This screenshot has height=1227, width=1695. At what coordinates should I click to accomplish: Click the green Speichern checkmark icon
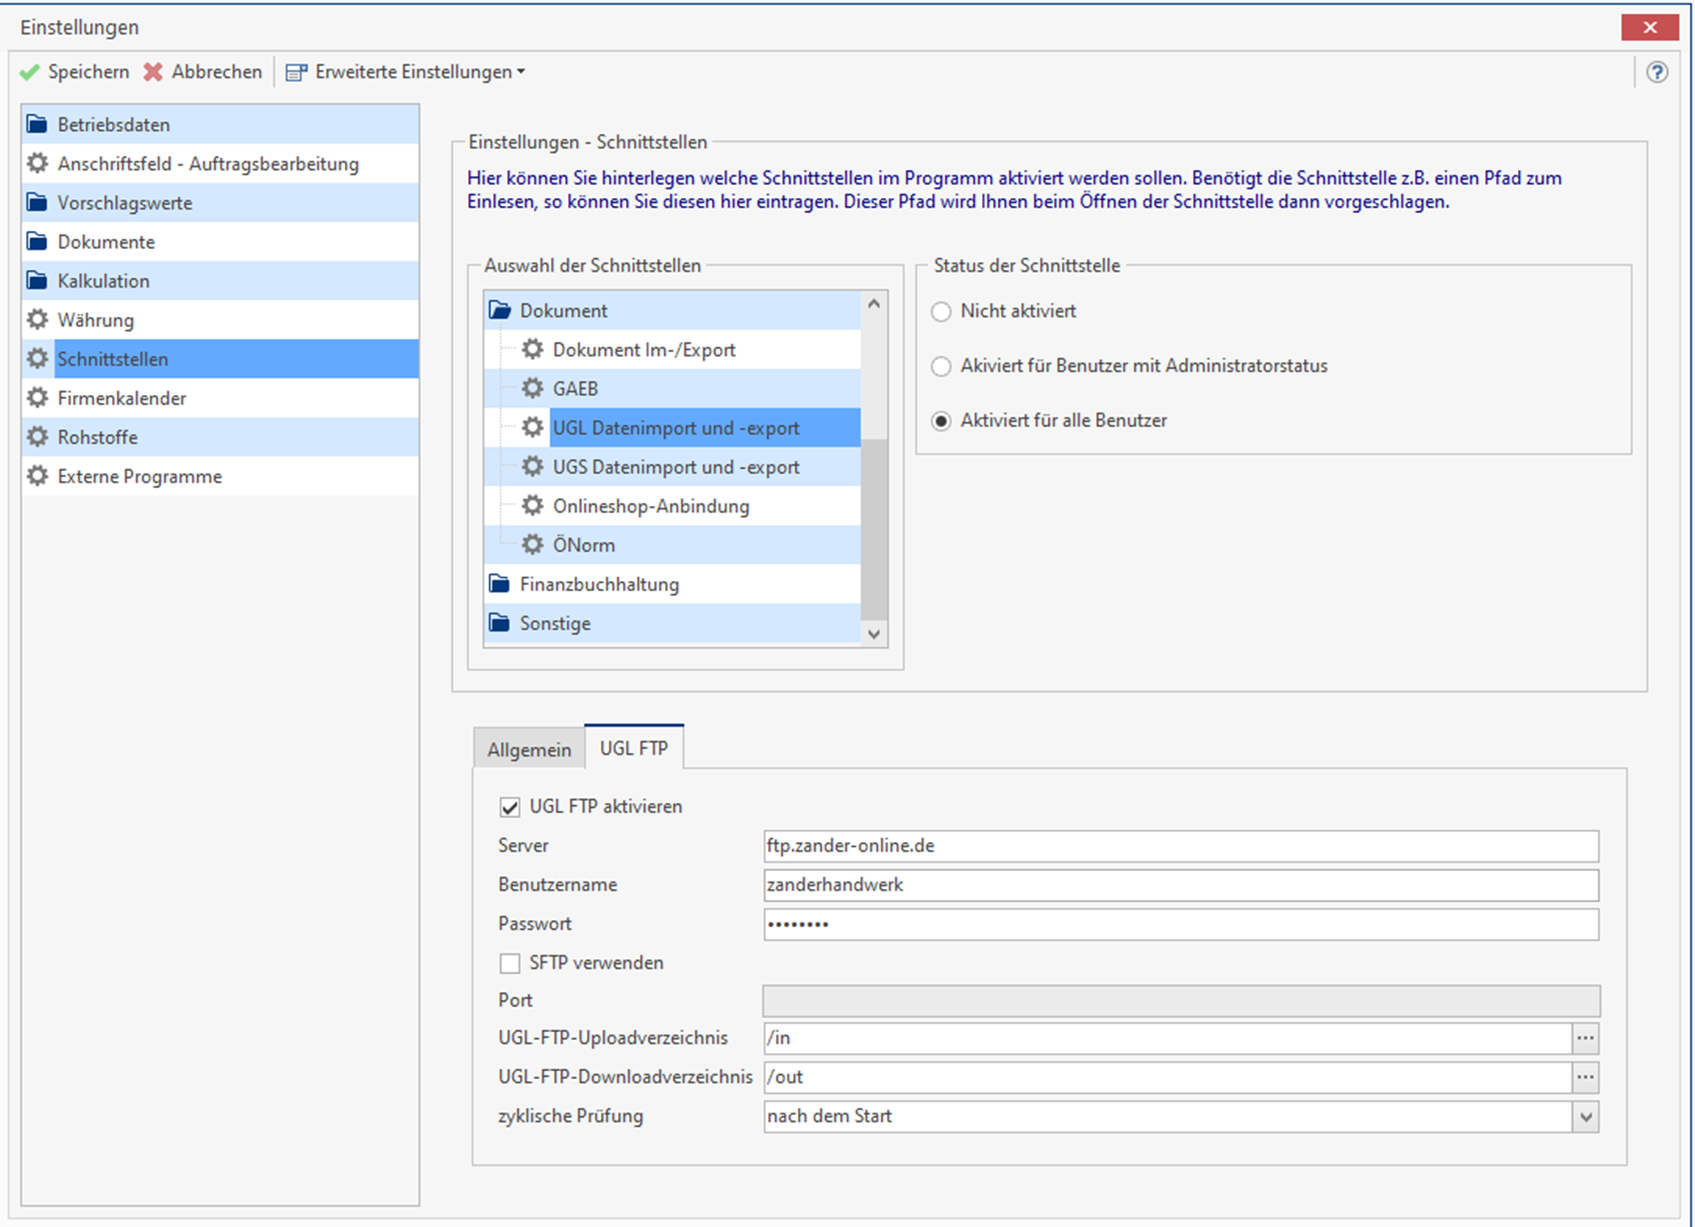(30, 72)
